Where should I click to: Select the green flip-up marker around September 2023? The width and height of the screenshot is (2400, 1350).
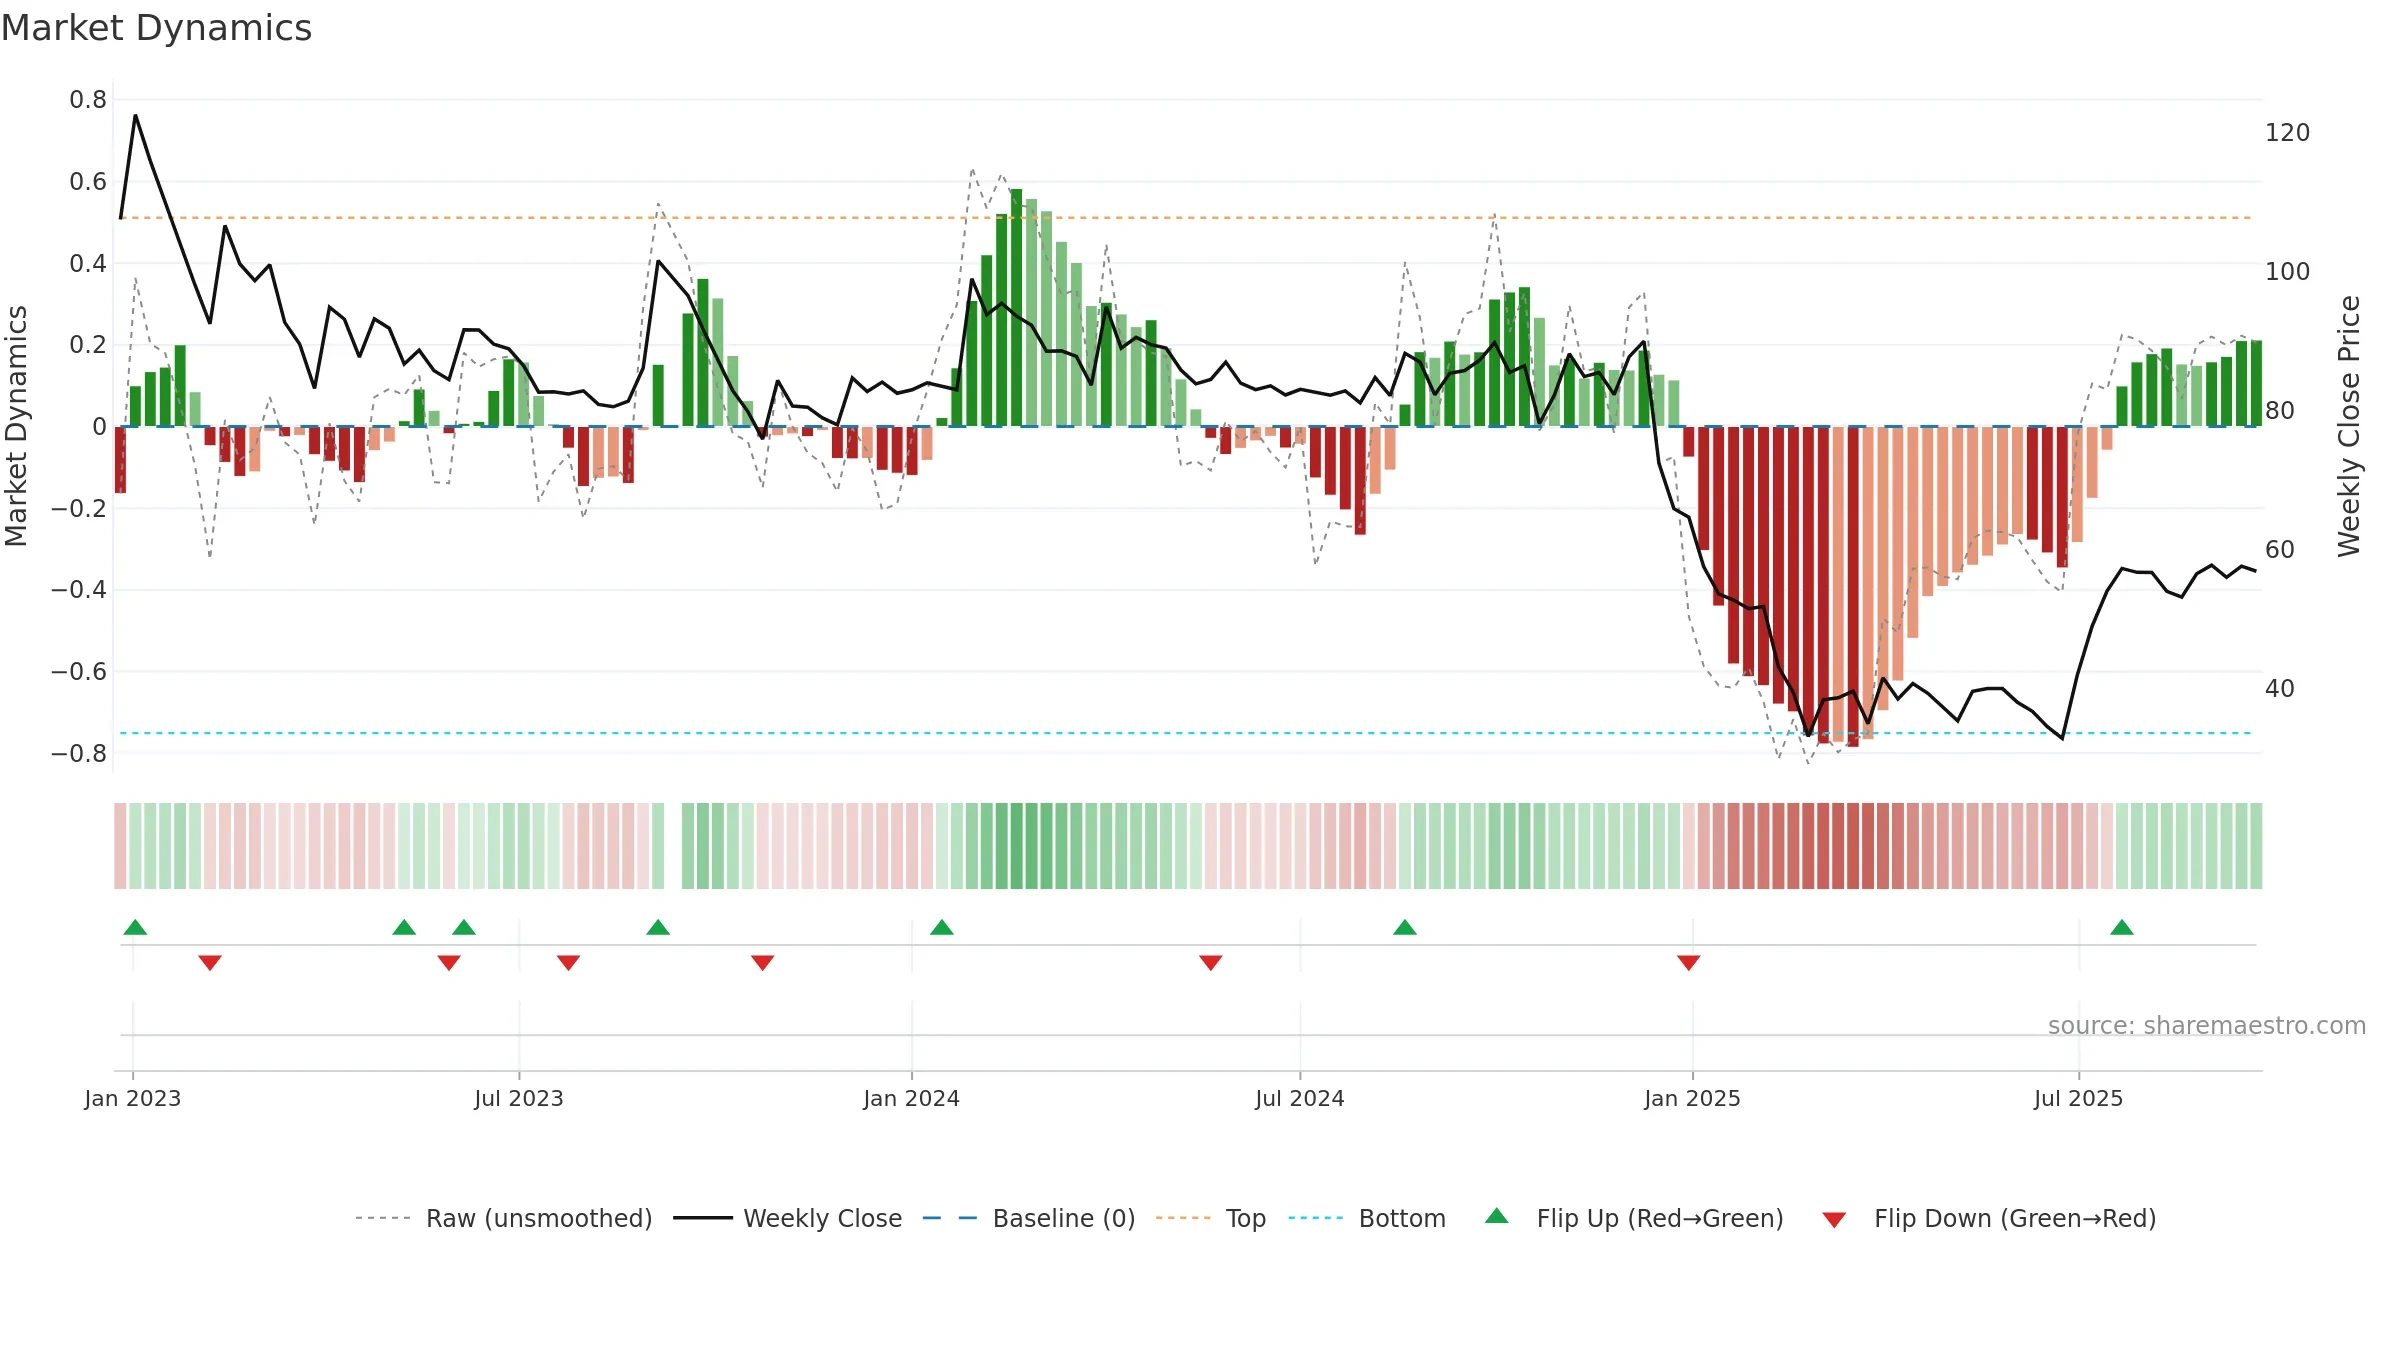(658, 927)
